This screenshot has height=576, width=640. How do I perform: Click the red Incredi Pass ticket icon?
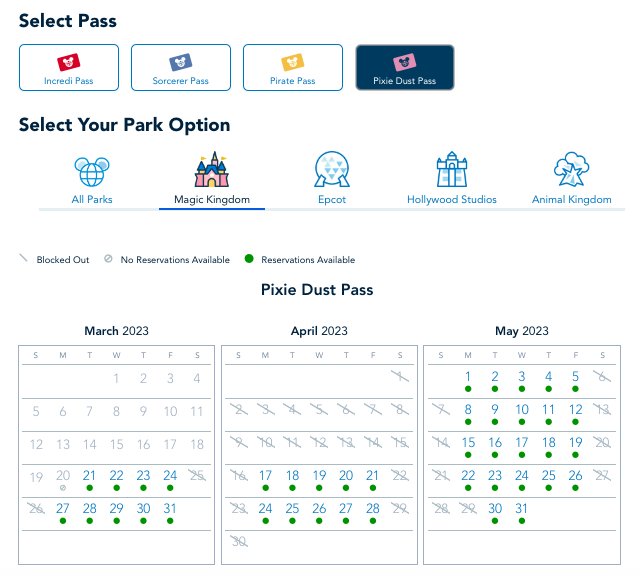(69, 62)
